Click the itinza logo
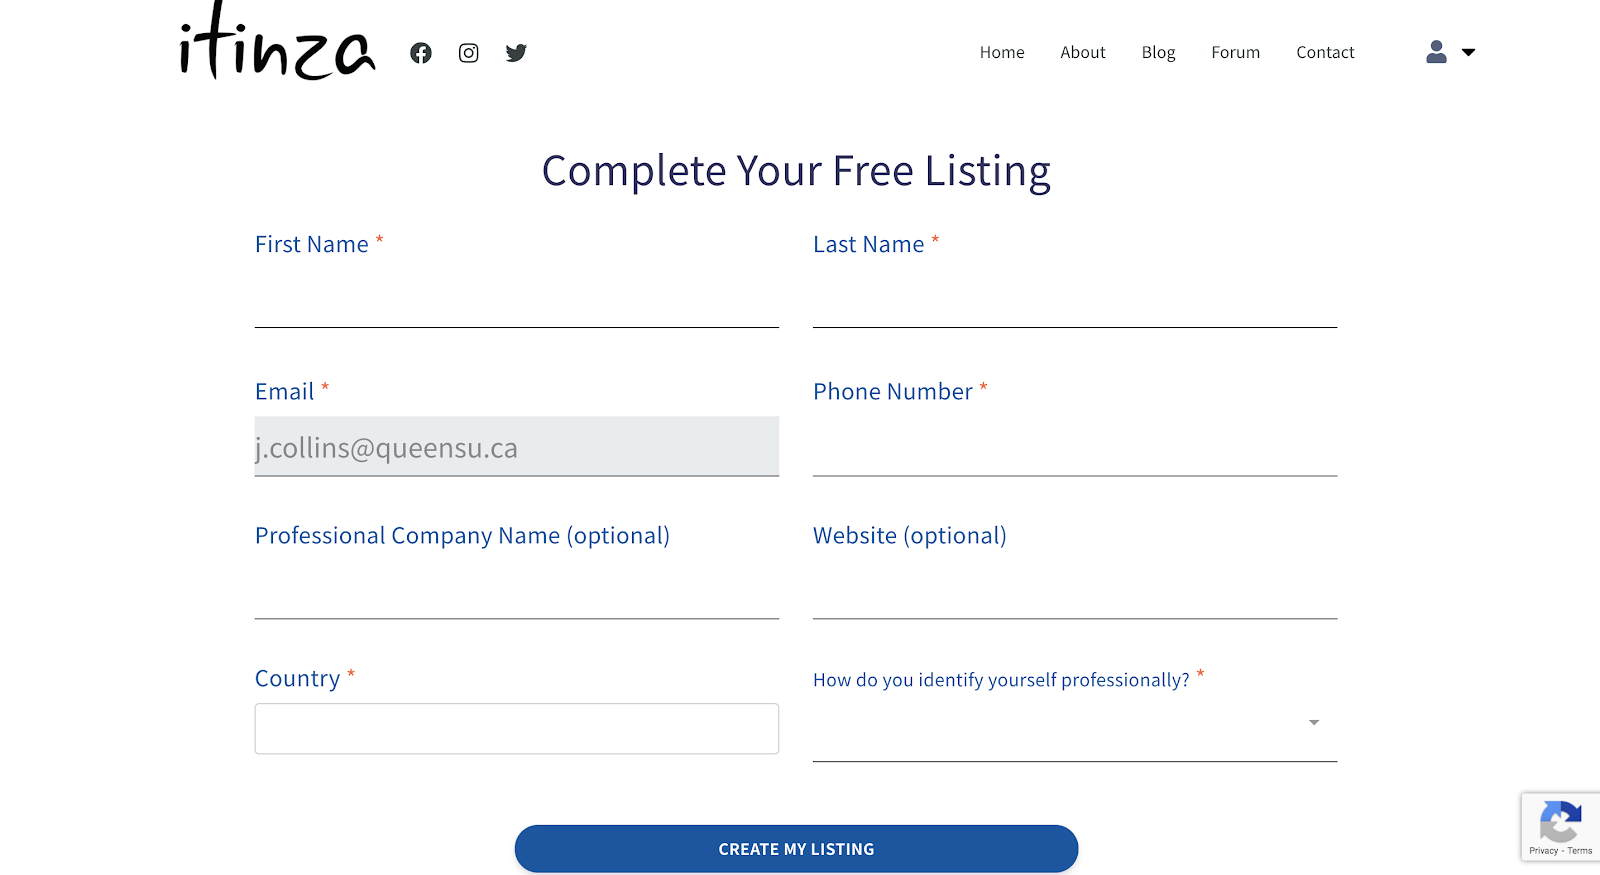Image resolution: width=1600 pixels, height=875 pixels. (277, 46)
